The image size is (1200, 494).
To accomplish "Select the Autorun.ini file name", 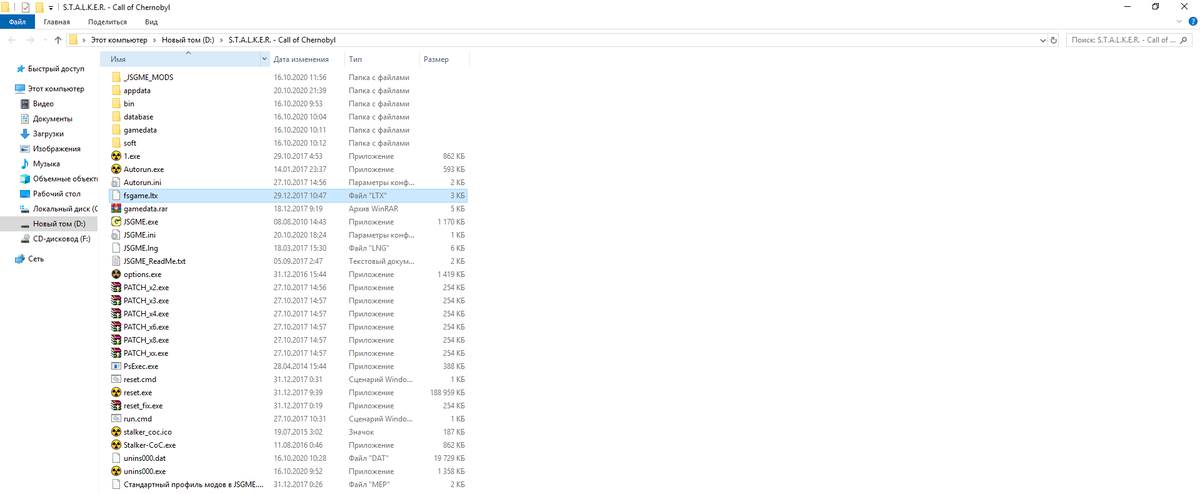I will (x=142, y=182).
